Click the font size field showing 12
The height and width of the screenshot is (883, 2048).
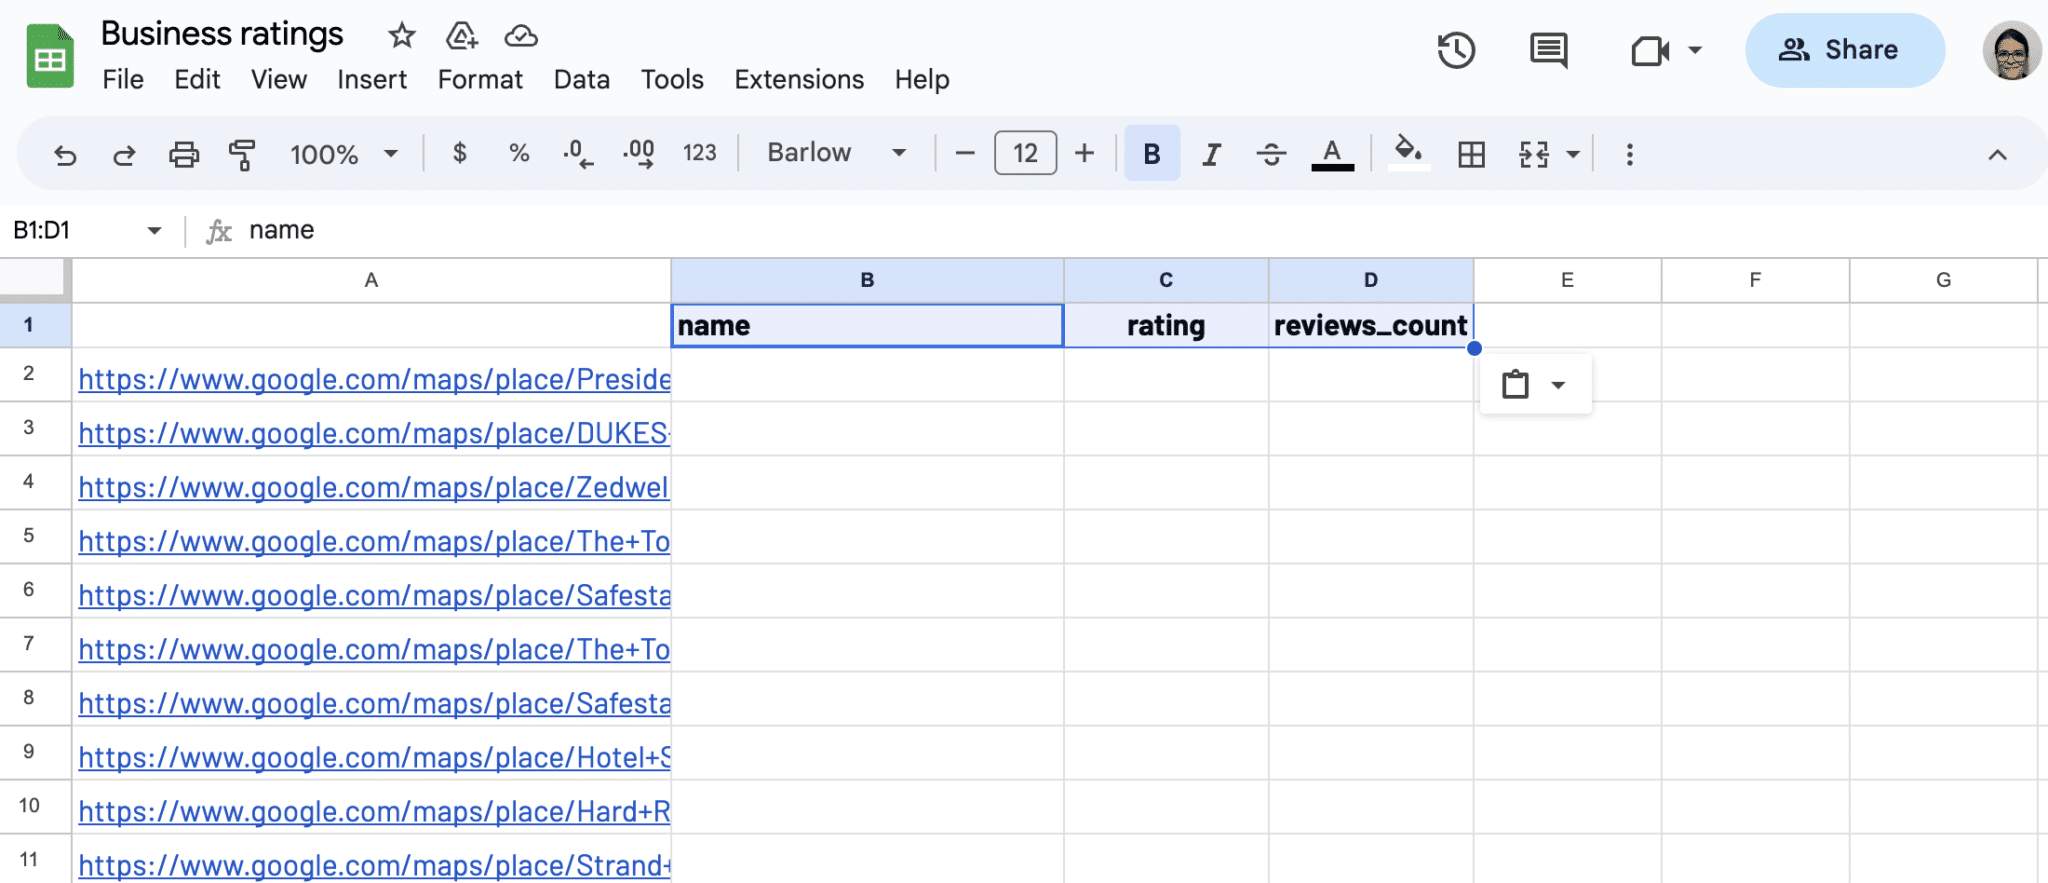coord(1025,153)
